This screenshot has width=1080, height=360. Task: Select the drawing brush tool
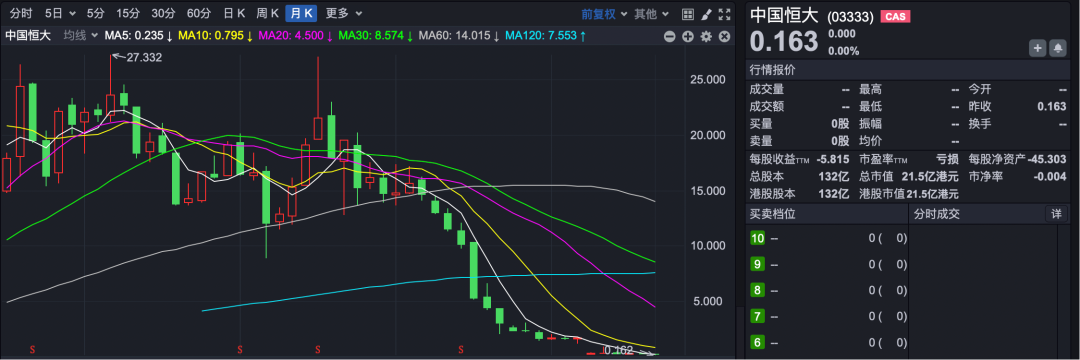(x=706, y=14)
